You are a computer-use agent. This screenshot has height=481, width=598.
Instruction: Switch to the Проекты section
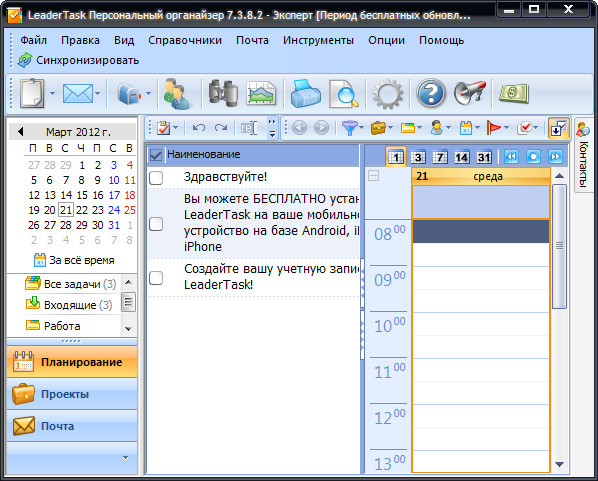click(72, 394)
